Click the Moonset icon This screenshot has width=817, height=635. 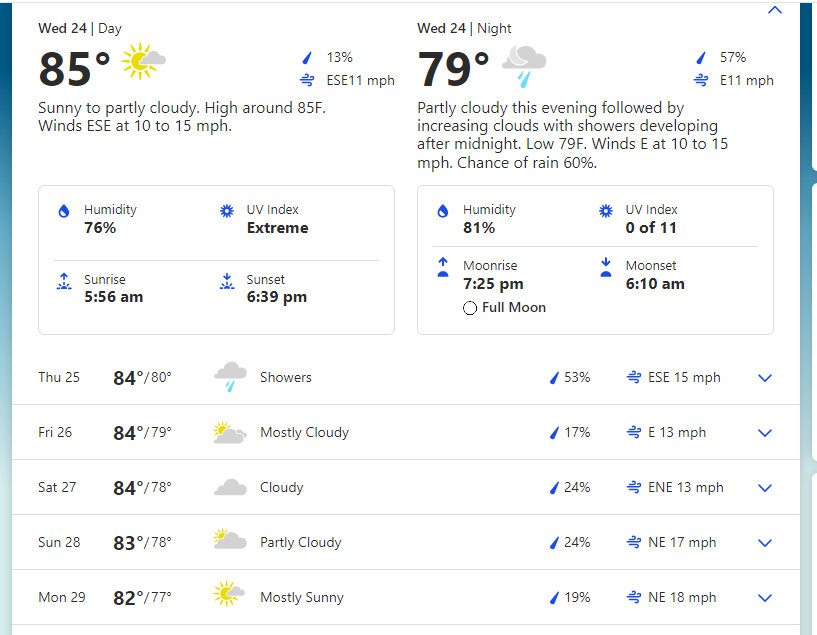click(606, 267)
